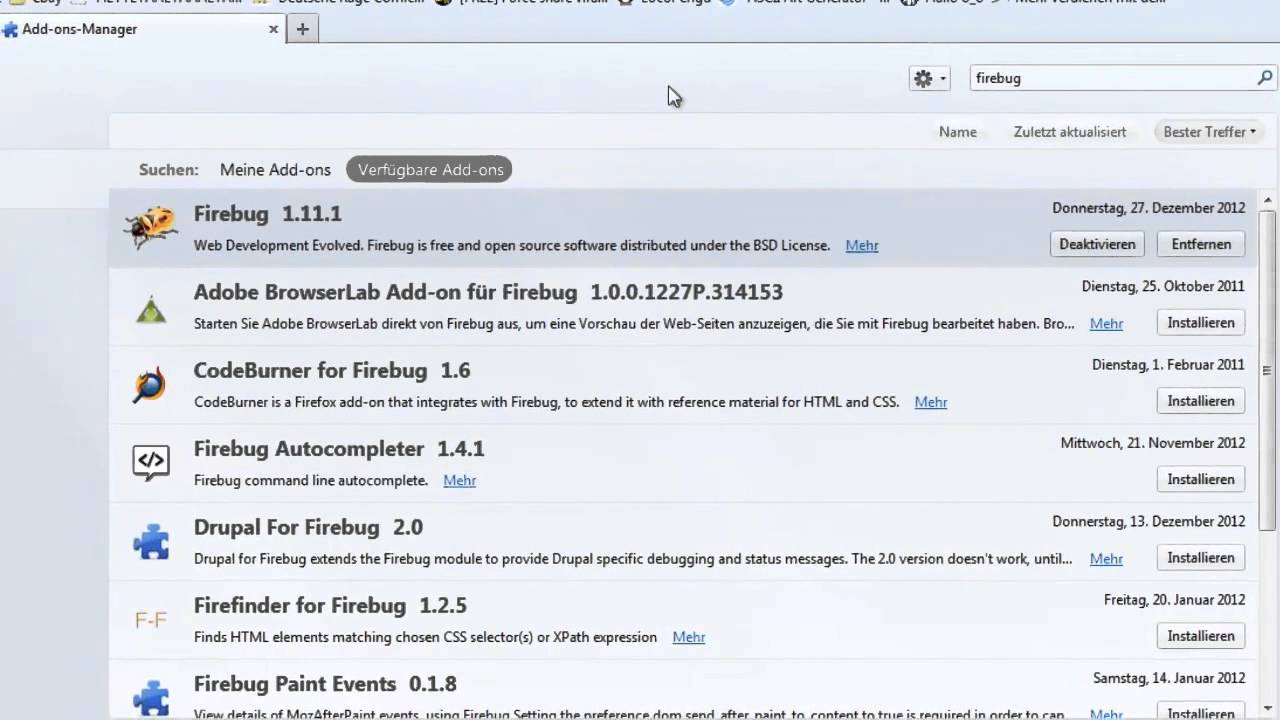Open Mehr link for Firefinder
Image resolution: width=1280 pixels, height=720 pixels.
(688, 637)
